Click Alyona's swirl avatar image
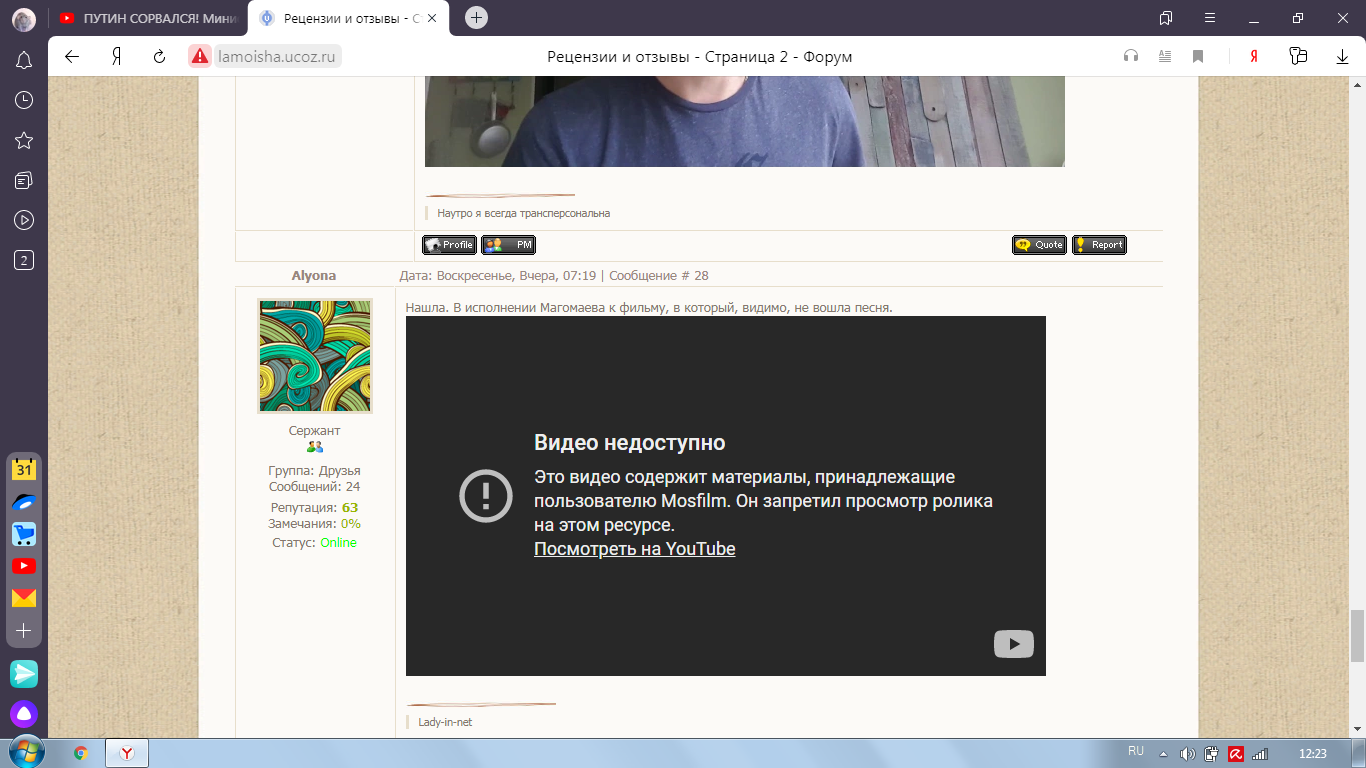 point(315,356)
